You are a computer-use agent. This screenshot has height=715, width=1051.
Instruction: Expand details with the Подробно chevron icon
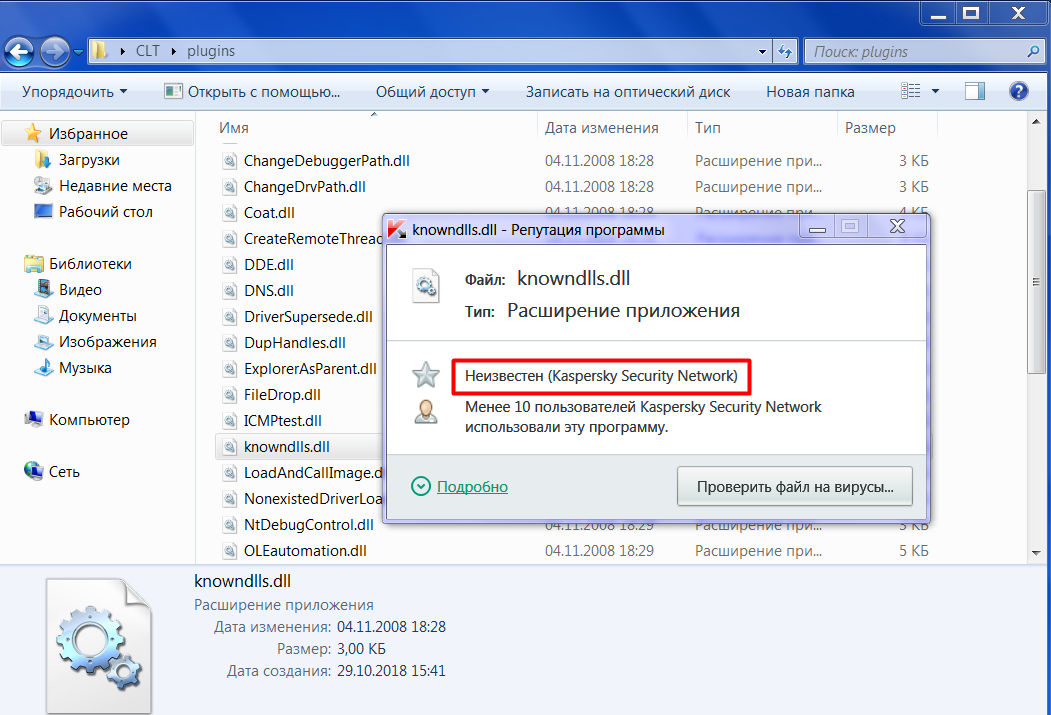tap(421, 486)
